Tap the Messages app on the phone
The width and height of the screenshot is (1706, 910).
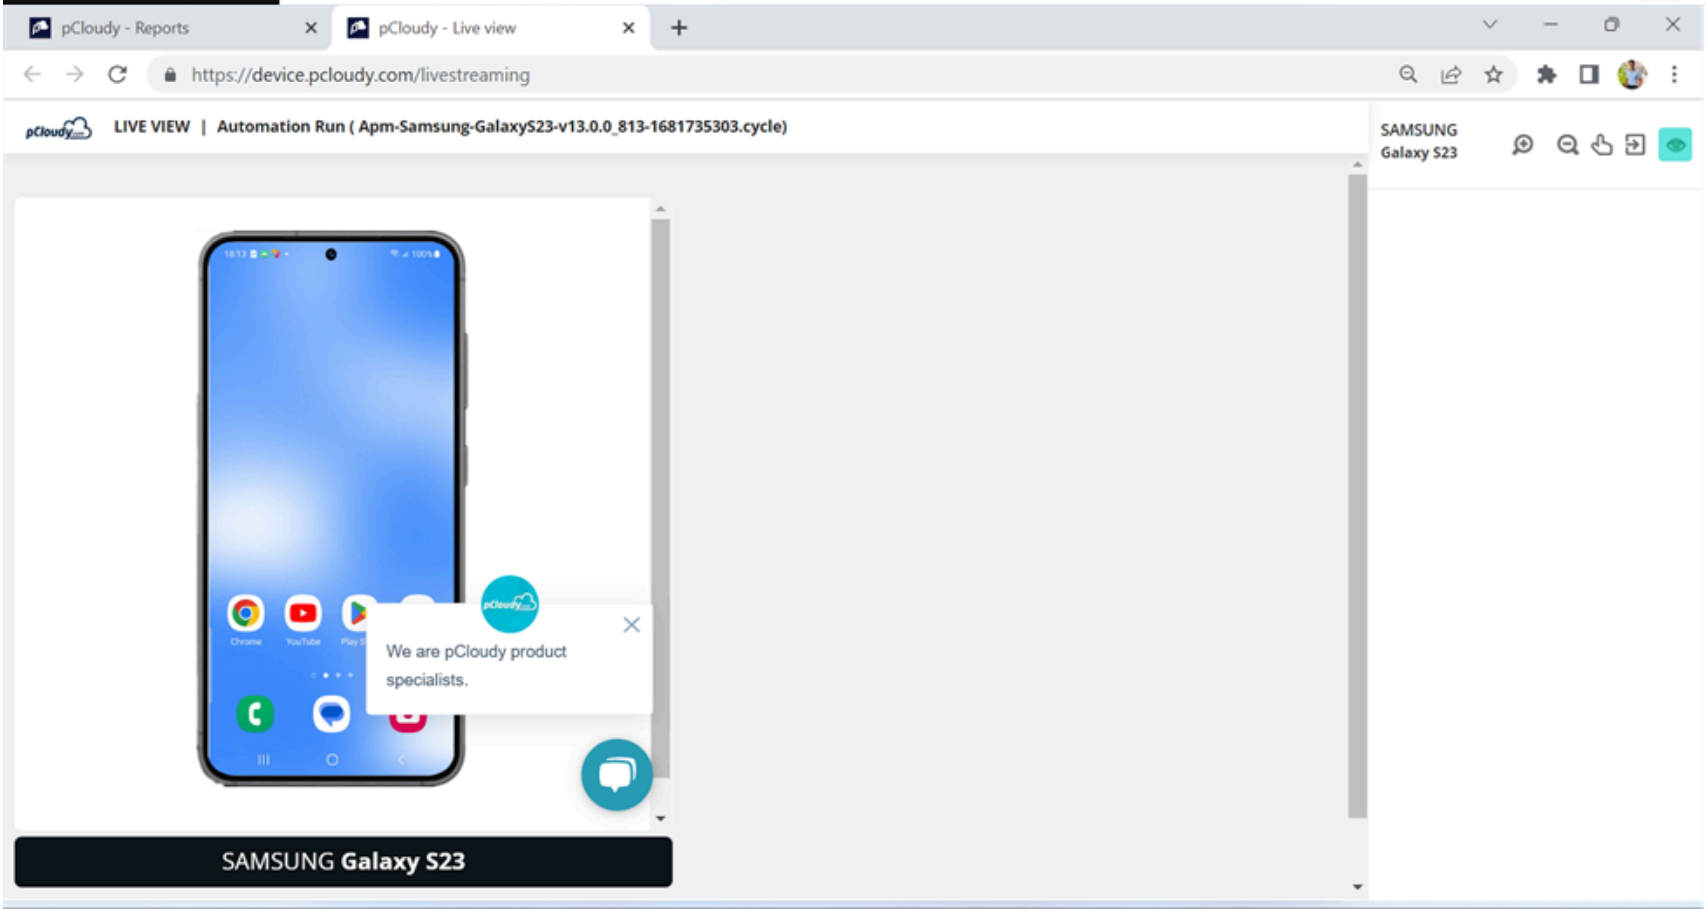coord(331,714)
